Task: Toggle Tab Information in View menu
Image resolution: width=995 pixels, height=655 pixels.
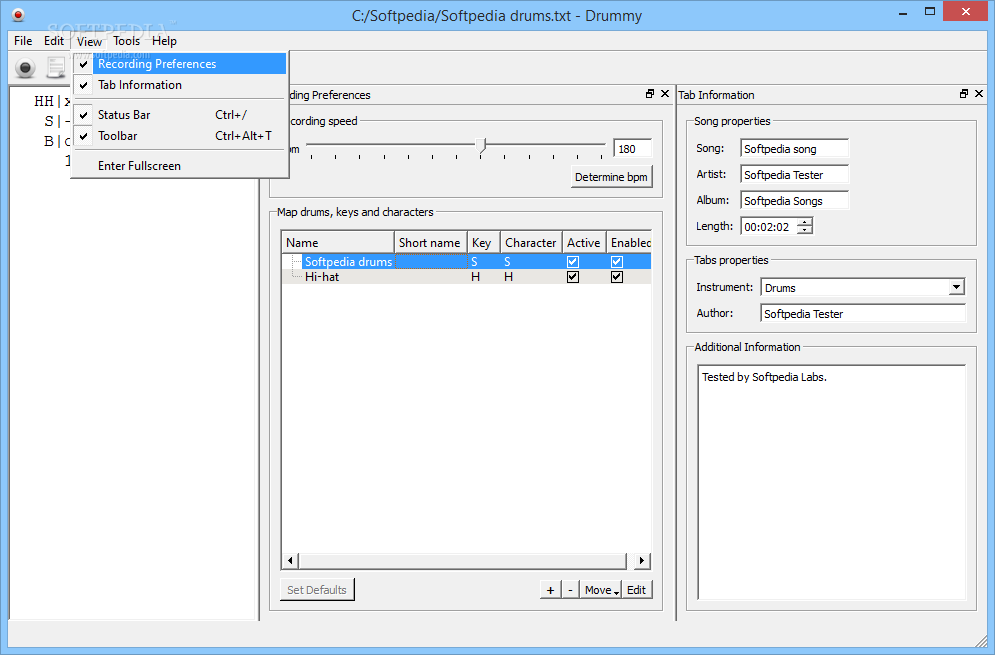Action: point(180,84)
